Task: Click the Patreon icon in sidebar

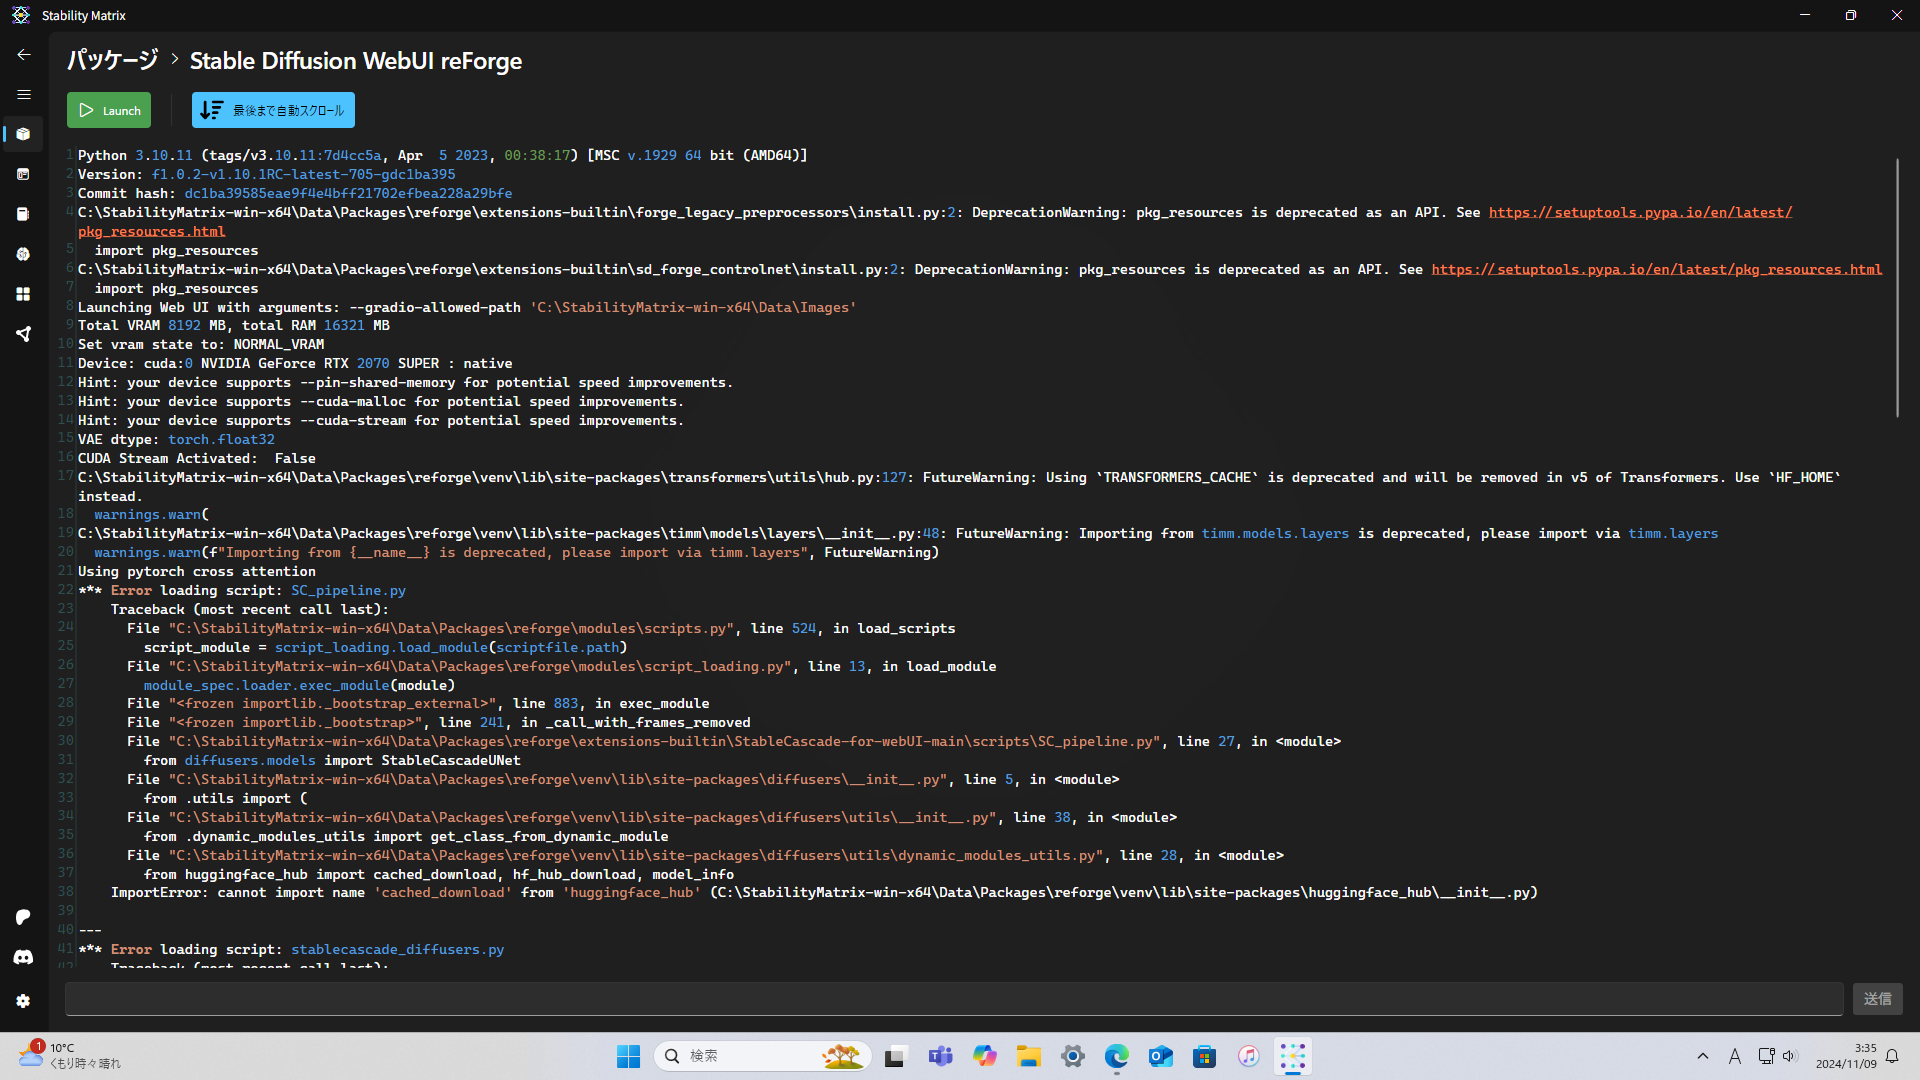Action: pos(24,917)
